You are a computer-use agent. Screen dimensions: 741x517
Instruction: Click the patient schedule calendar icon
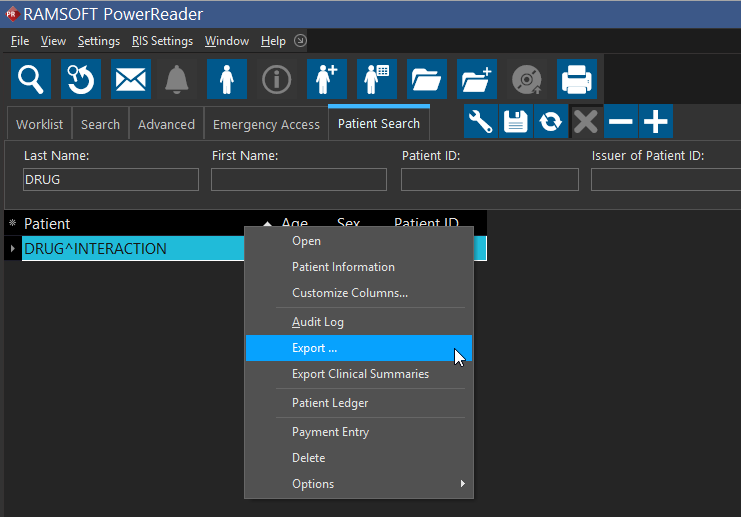(377, 79)
